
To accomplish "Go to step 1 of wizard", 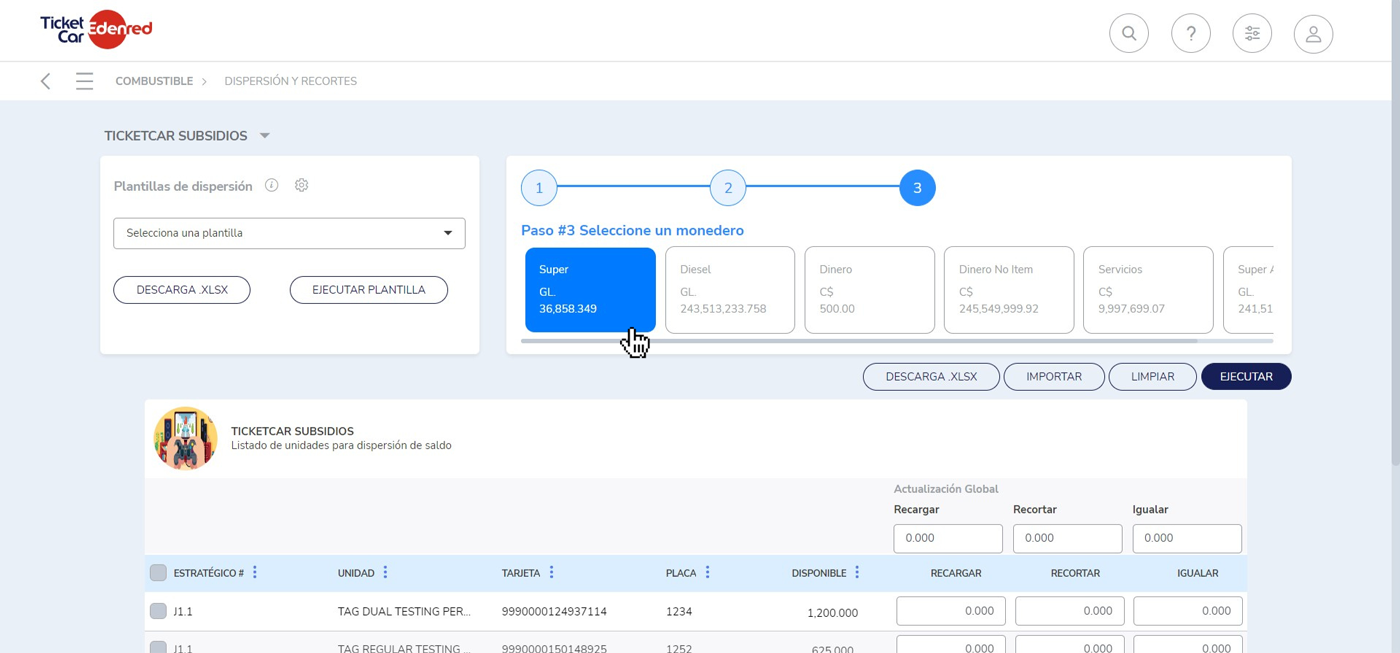I will [x=539, y=188].
